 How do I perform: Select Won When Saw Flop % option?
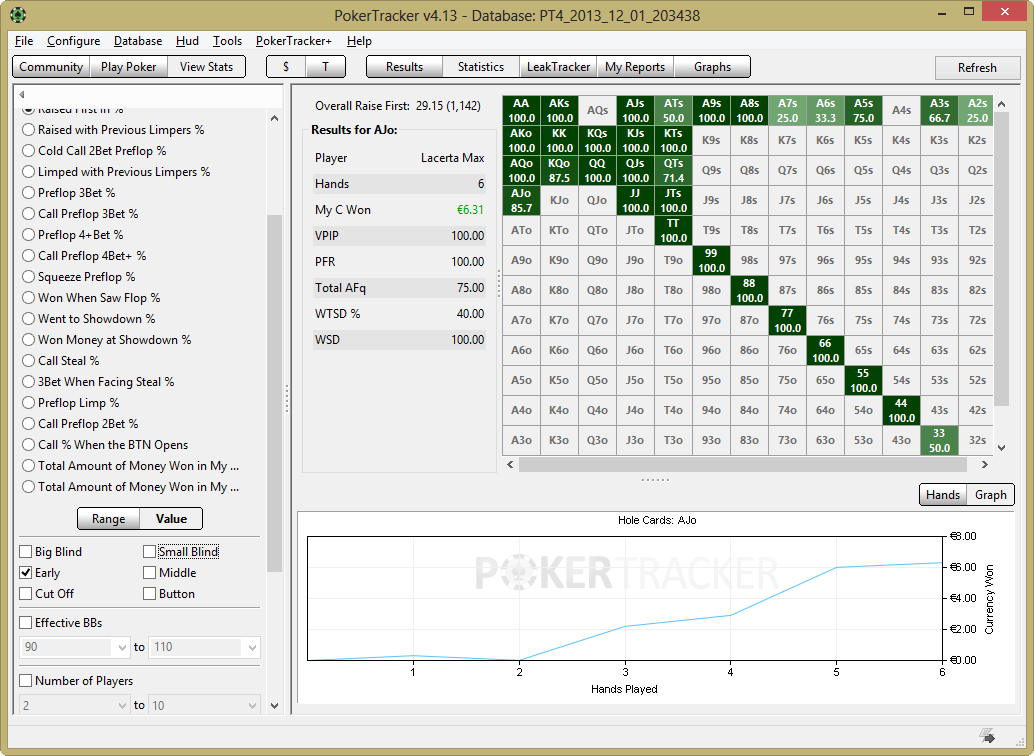pyautogui.click(x=91, y=298)
